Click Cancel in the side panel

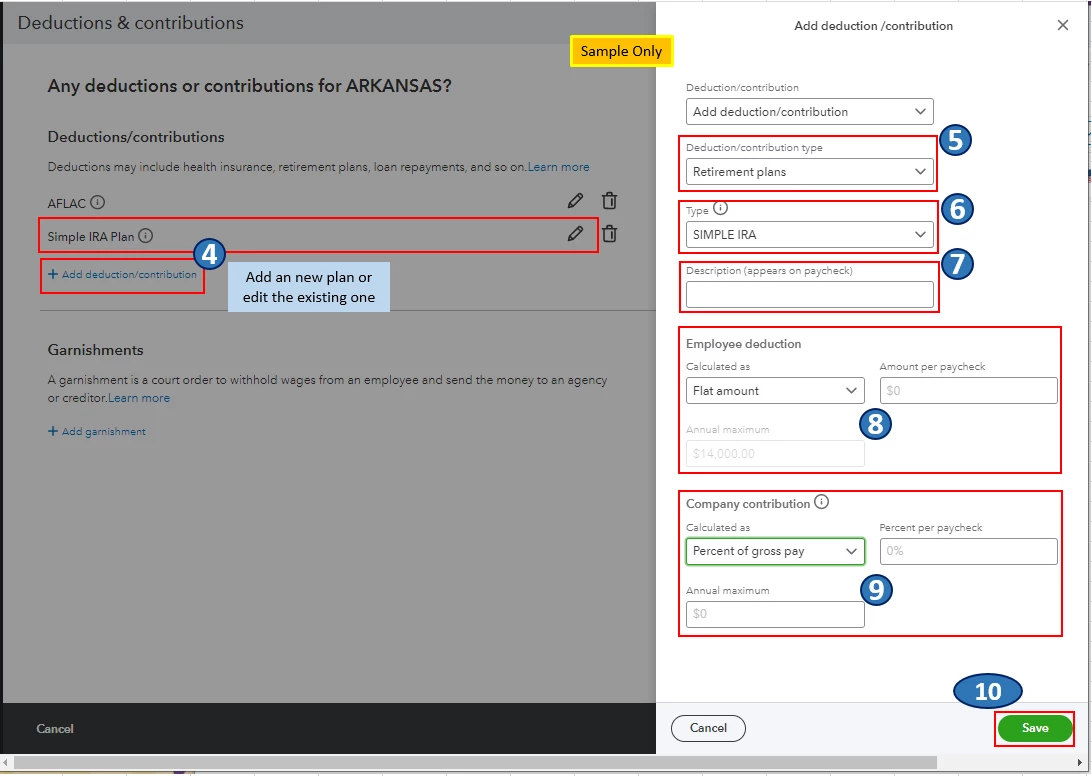[708, 728]
